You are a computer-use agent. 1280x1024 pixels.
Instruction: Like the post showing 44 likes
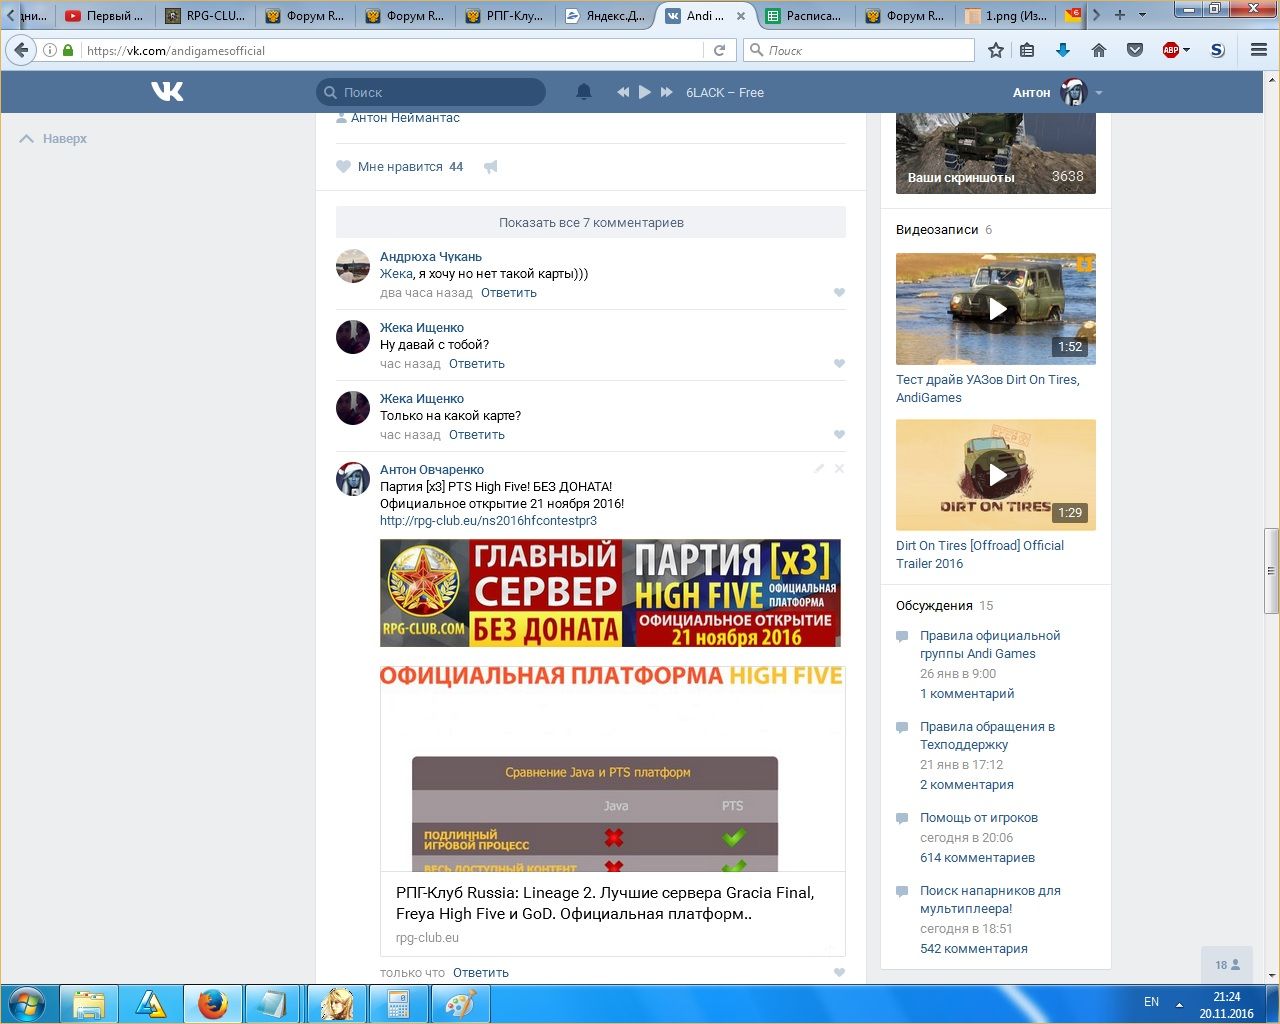pos(344,167)
